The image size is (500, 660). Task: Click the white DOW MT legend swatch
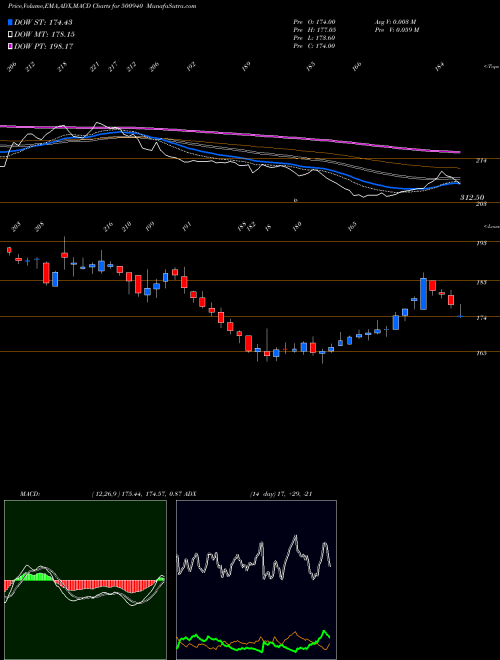click(11, 34)
